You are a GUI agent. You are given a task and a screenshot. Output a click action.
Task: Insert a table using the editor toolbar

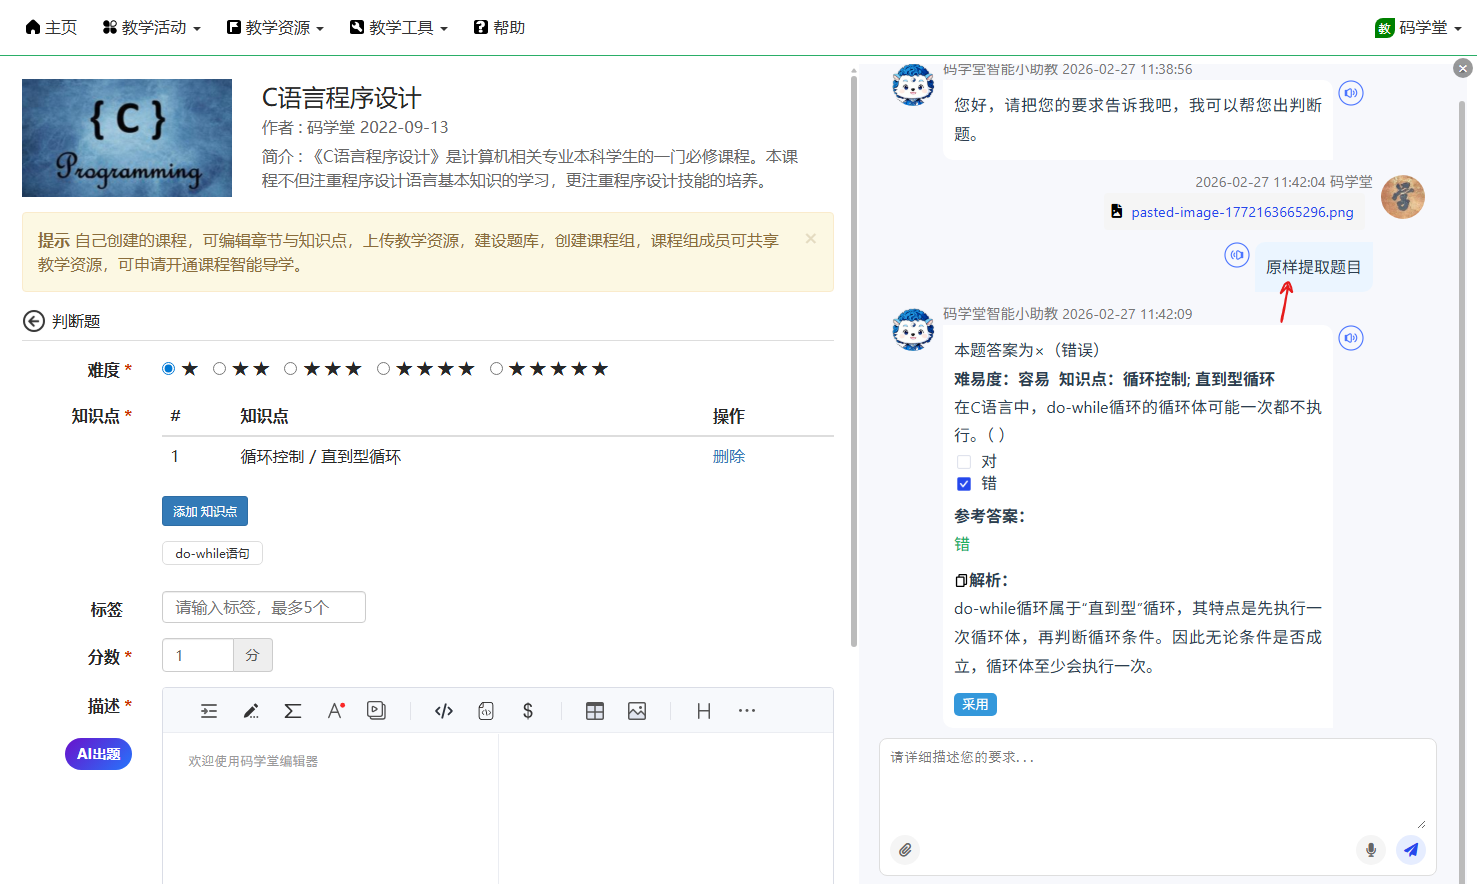[x=595, y=711]
